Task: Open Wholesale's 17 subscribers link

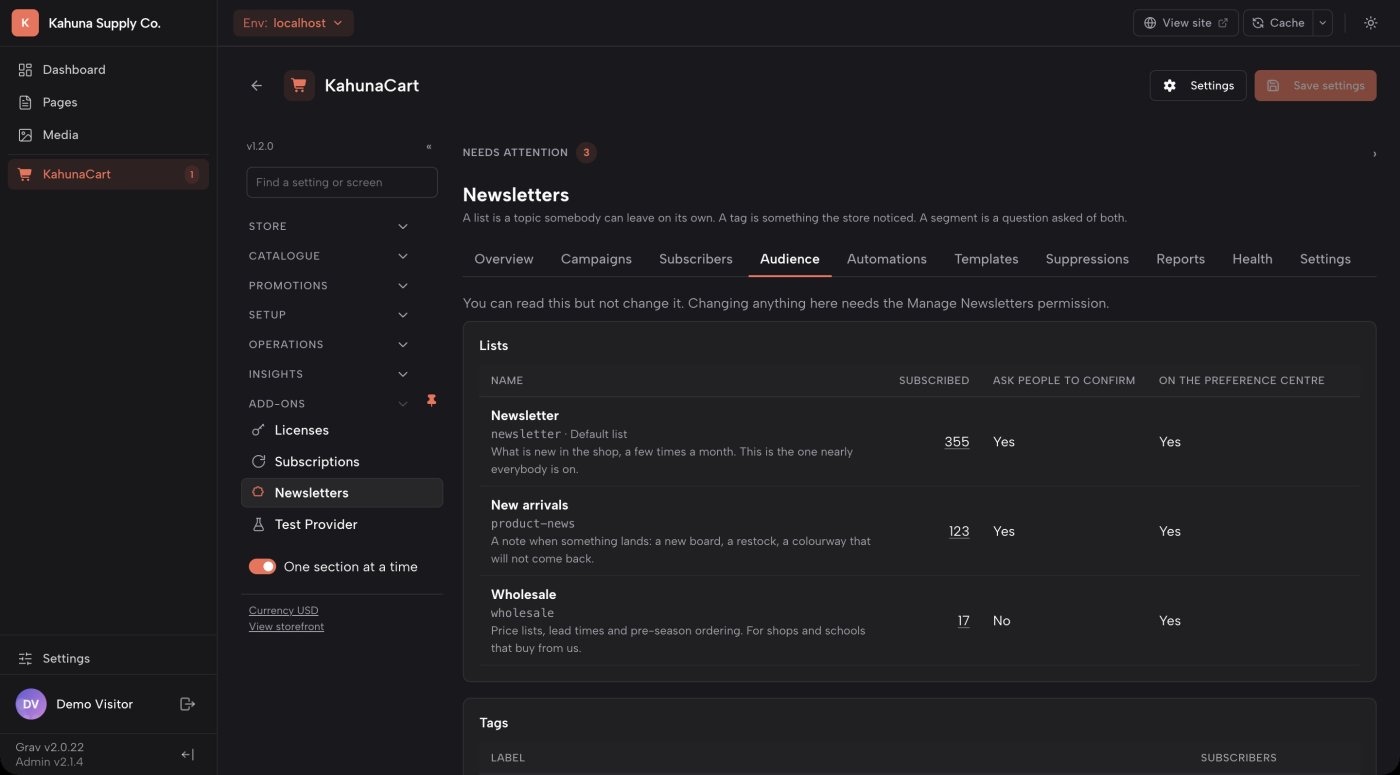Action: pyautogui.click(x=963, y=621)
